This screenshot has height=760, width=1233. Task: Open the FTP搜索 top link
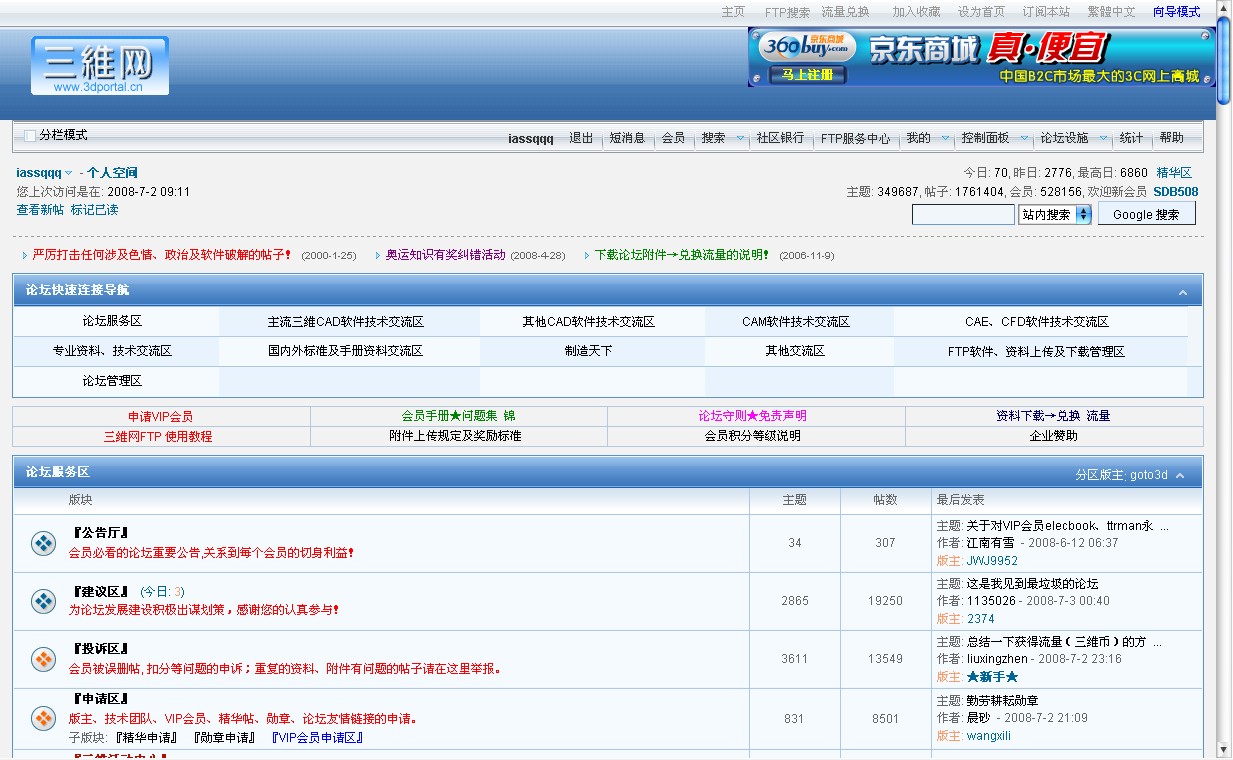(x=787, y=12)
